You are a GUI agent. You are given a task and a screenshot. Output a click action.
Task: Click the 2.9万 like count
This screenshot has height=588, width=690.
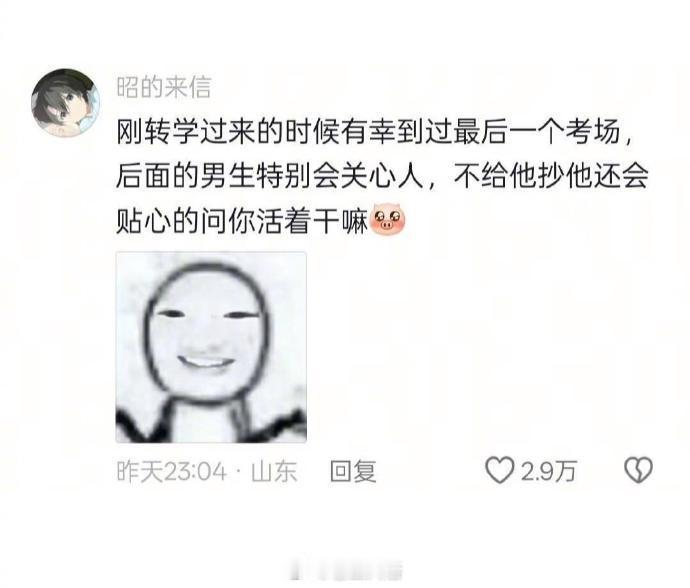click(548, 471)
